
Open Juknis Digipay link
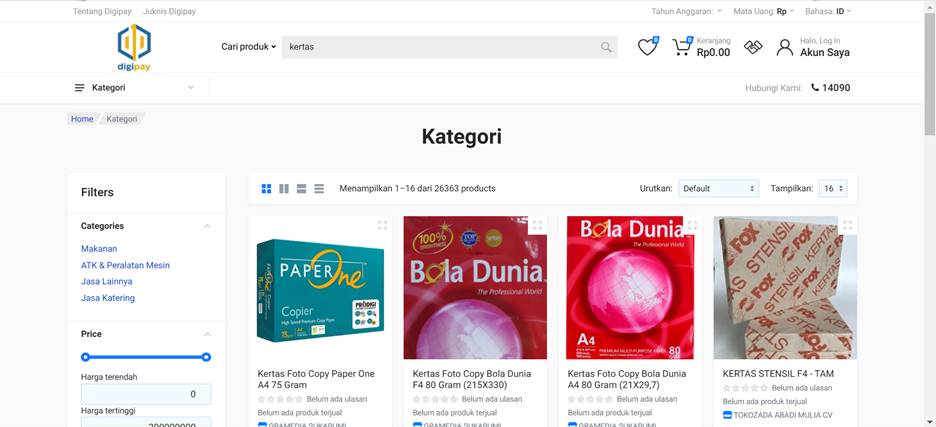(x=170, y=11)
